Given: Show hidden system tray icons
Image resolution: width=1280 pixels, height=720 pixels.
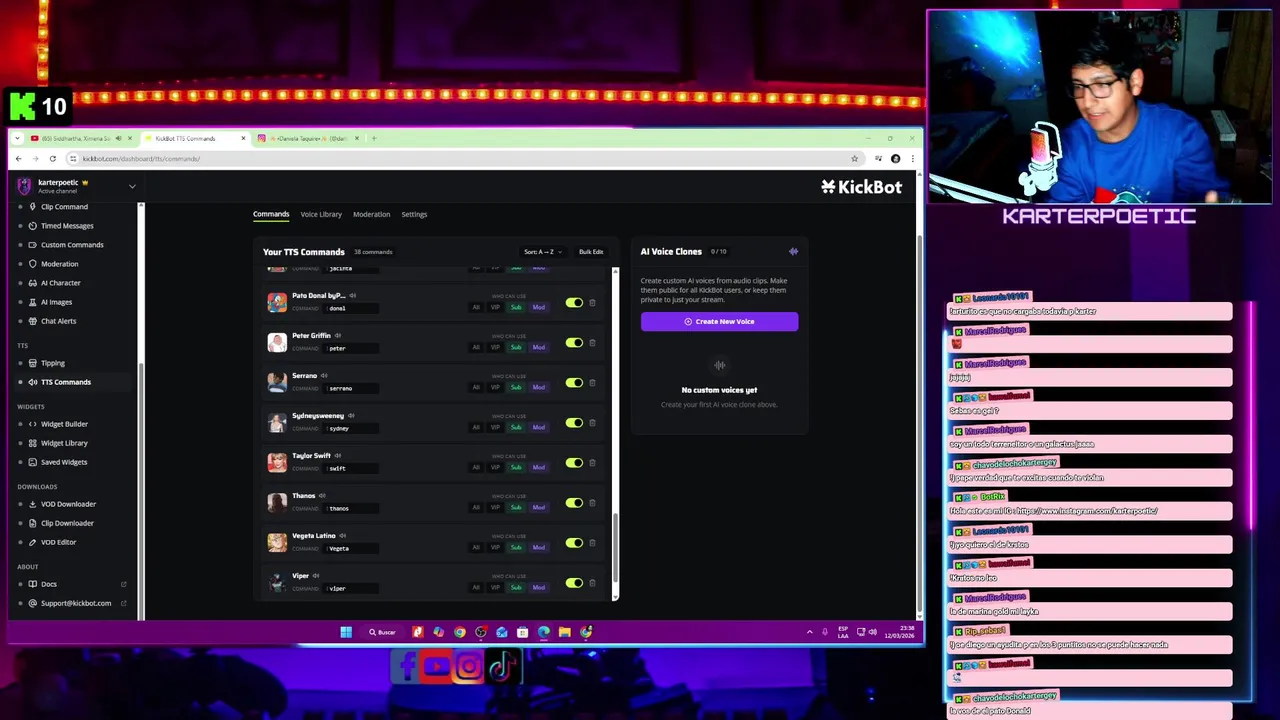Looking at the screenshot, I should (809, 632).
